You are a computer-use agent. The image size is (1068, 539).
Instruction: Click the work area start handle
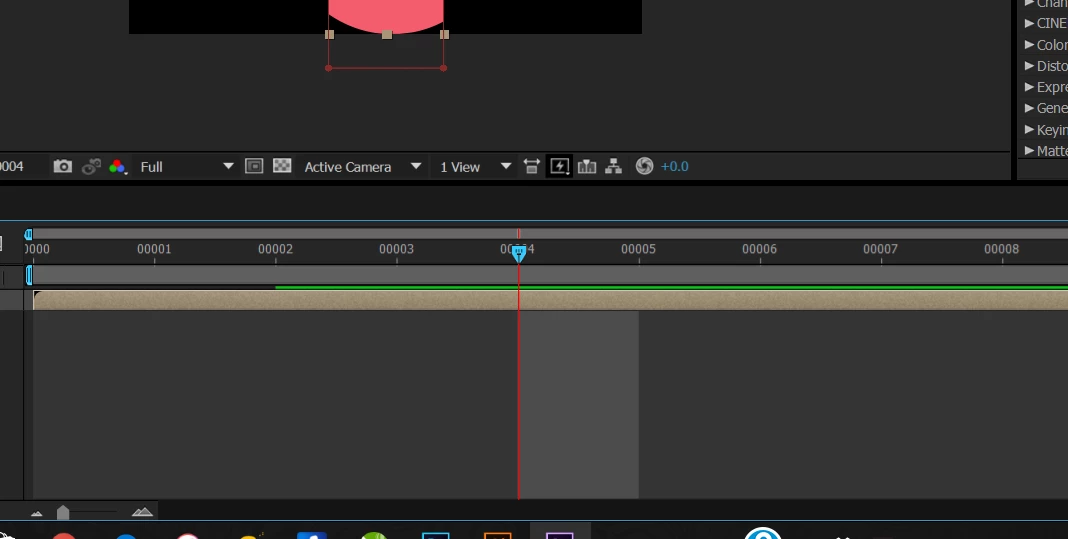click(29, 275)
